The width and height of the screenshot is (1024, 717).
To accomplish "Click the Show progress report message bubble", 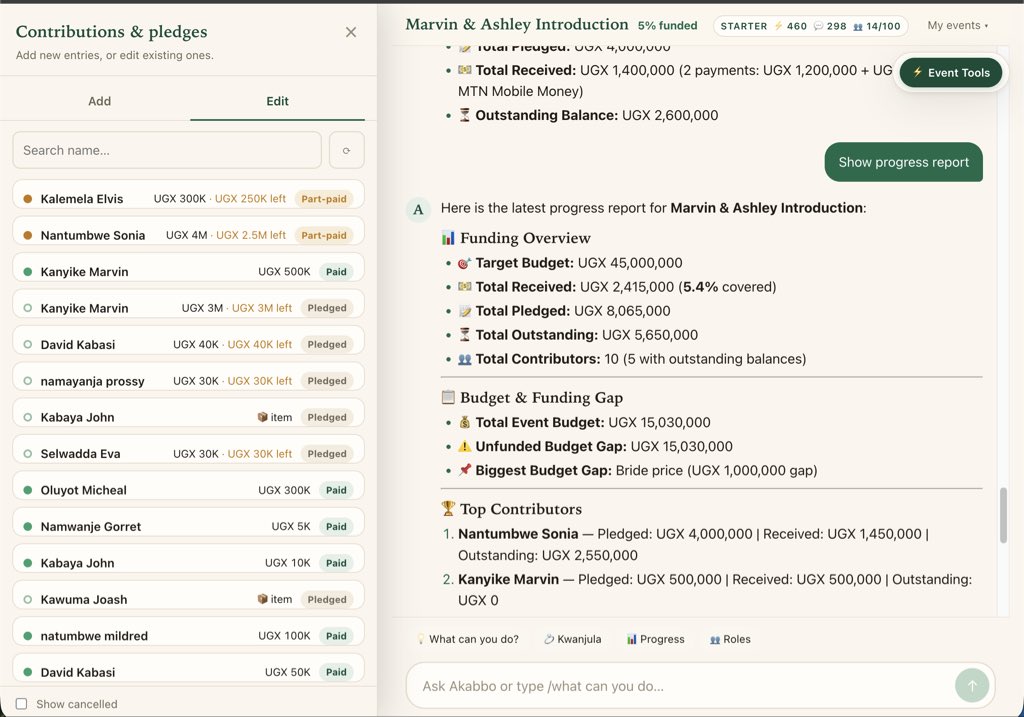I will coord(903,162).
